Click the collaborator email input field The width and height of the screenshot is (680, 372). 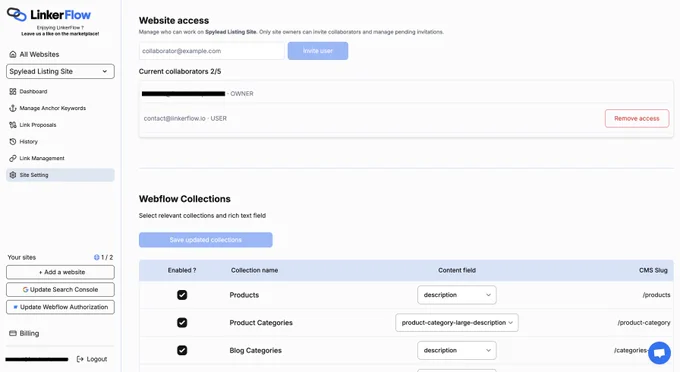click(212, 51)
